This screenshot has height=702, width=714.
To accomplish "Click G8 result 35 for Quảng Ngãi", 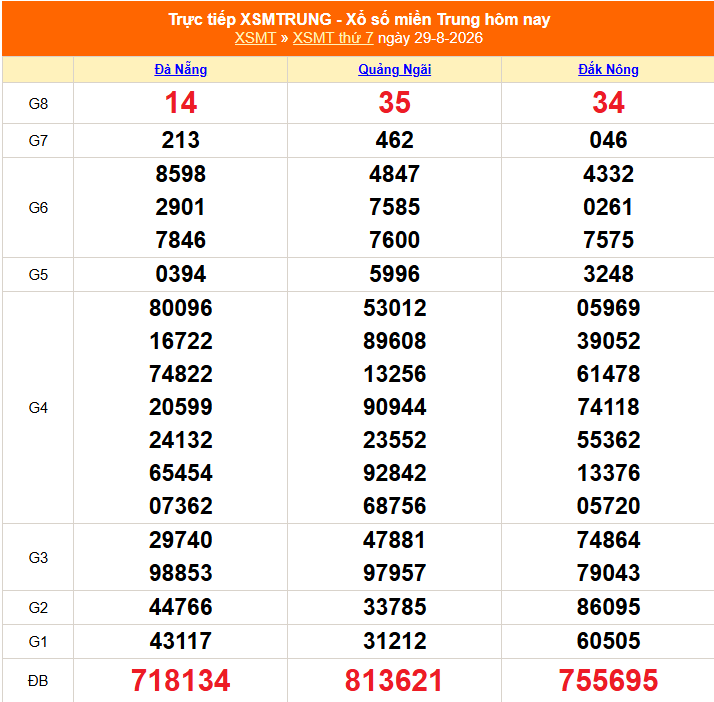I will point(394,102).
